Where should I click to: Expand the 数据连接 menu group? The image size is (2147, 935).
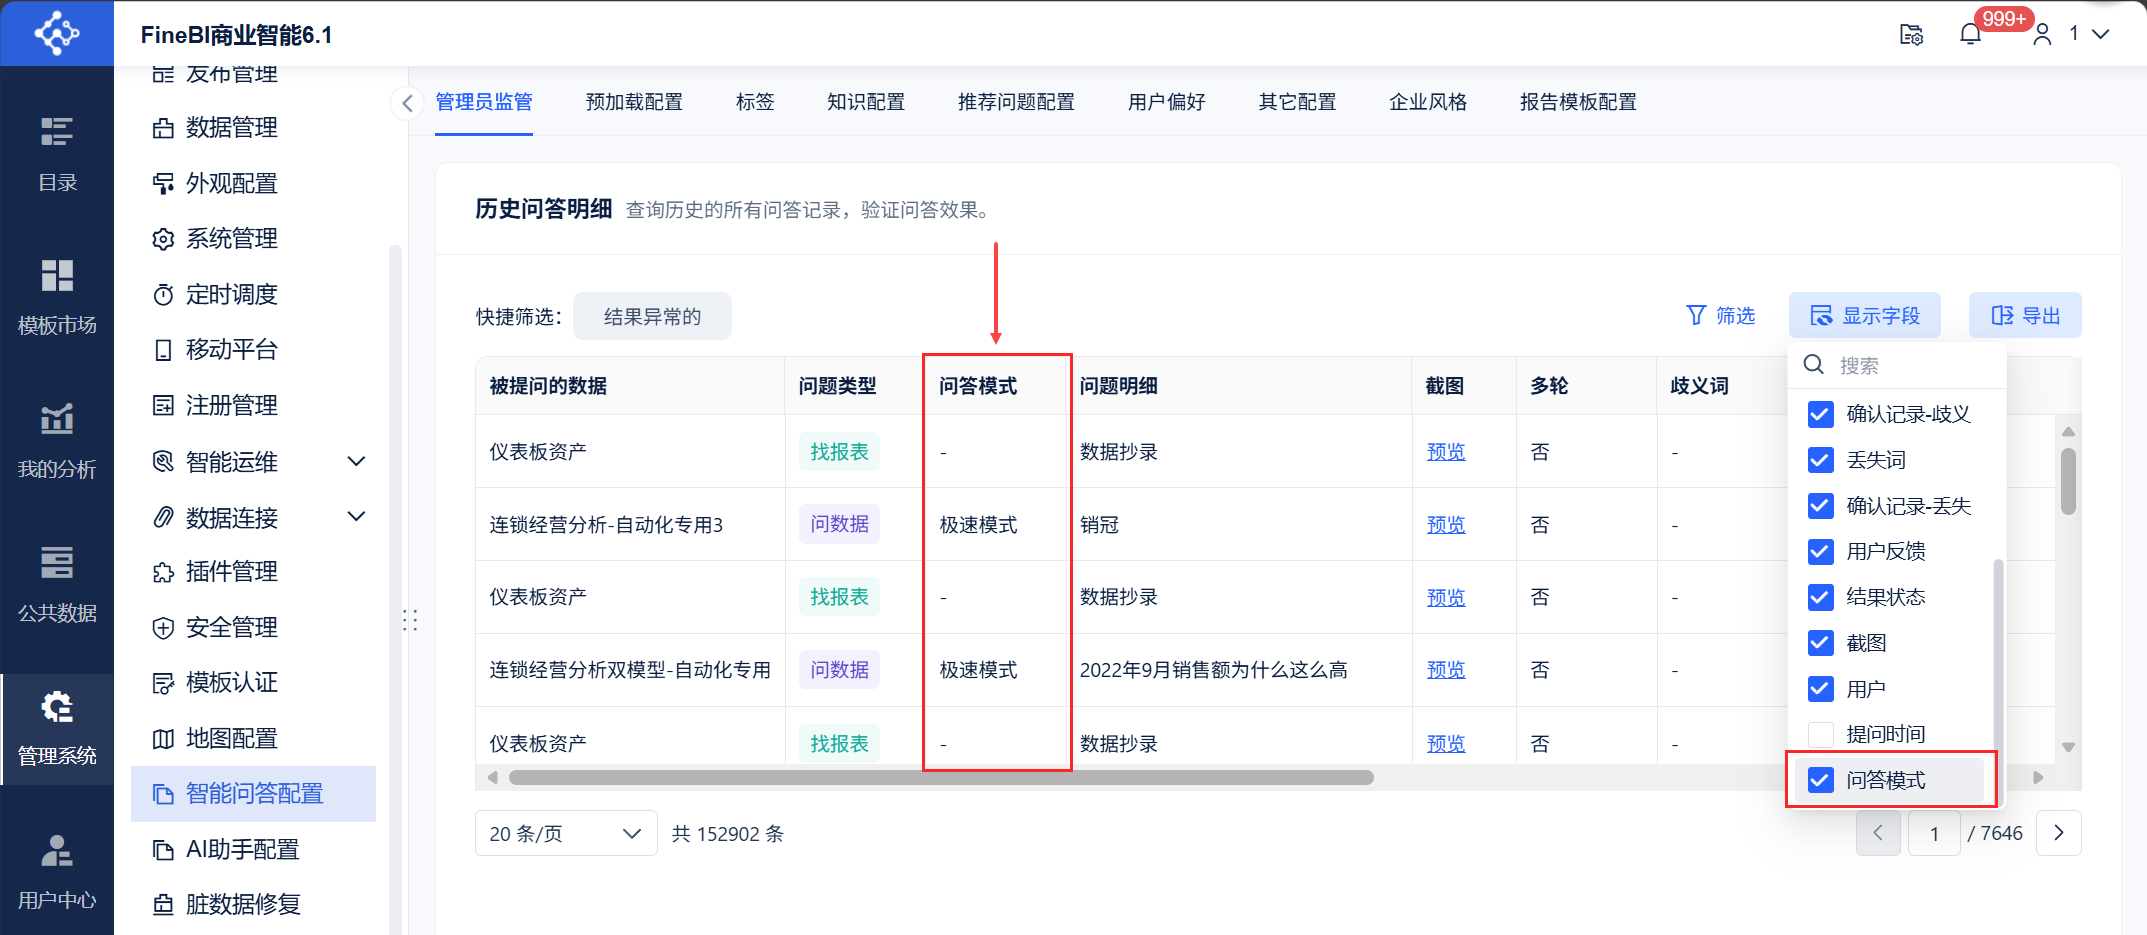click(356, 517)
